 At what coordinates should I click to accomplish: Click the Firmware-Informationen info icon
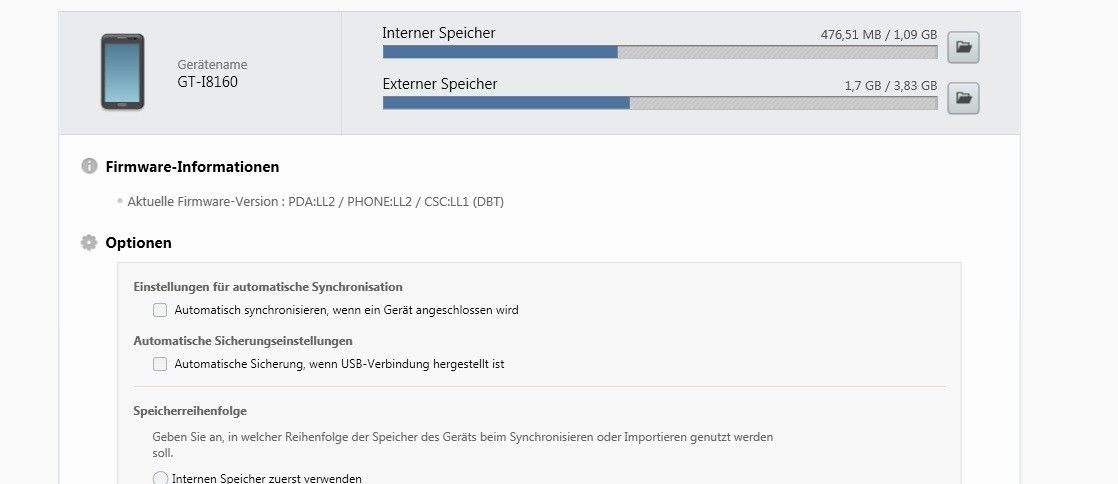pyautogui.click(x=89, y=166)
